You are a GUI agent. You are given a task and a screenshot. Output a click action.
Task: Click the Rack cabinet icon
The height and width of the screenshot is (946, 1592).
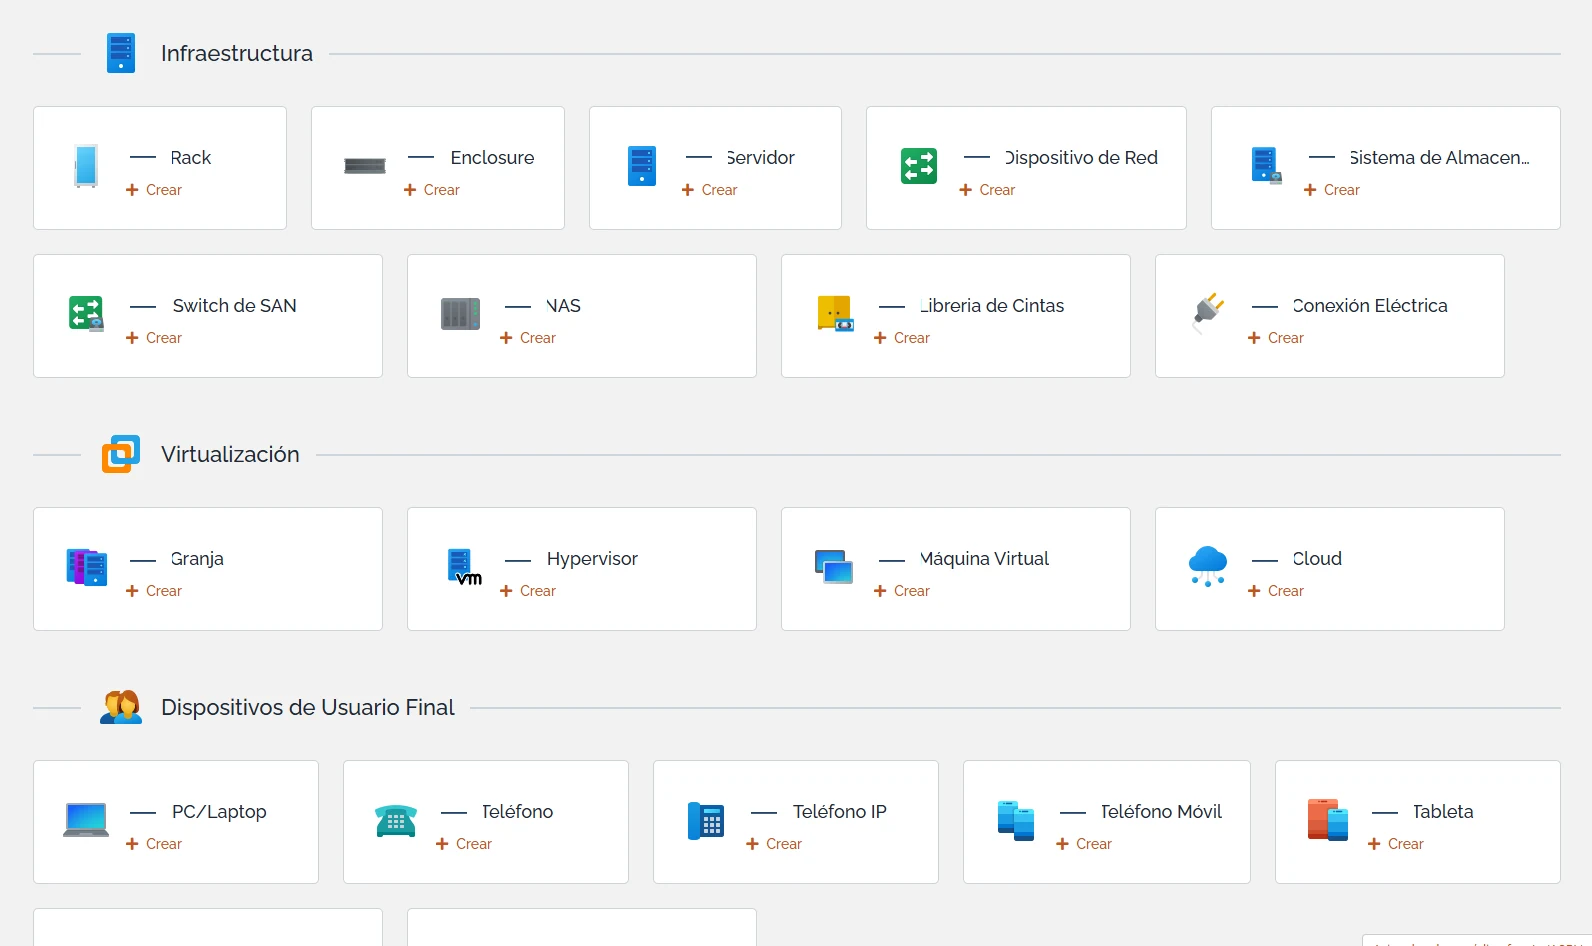pyautogui.click(x=86, y=166)
